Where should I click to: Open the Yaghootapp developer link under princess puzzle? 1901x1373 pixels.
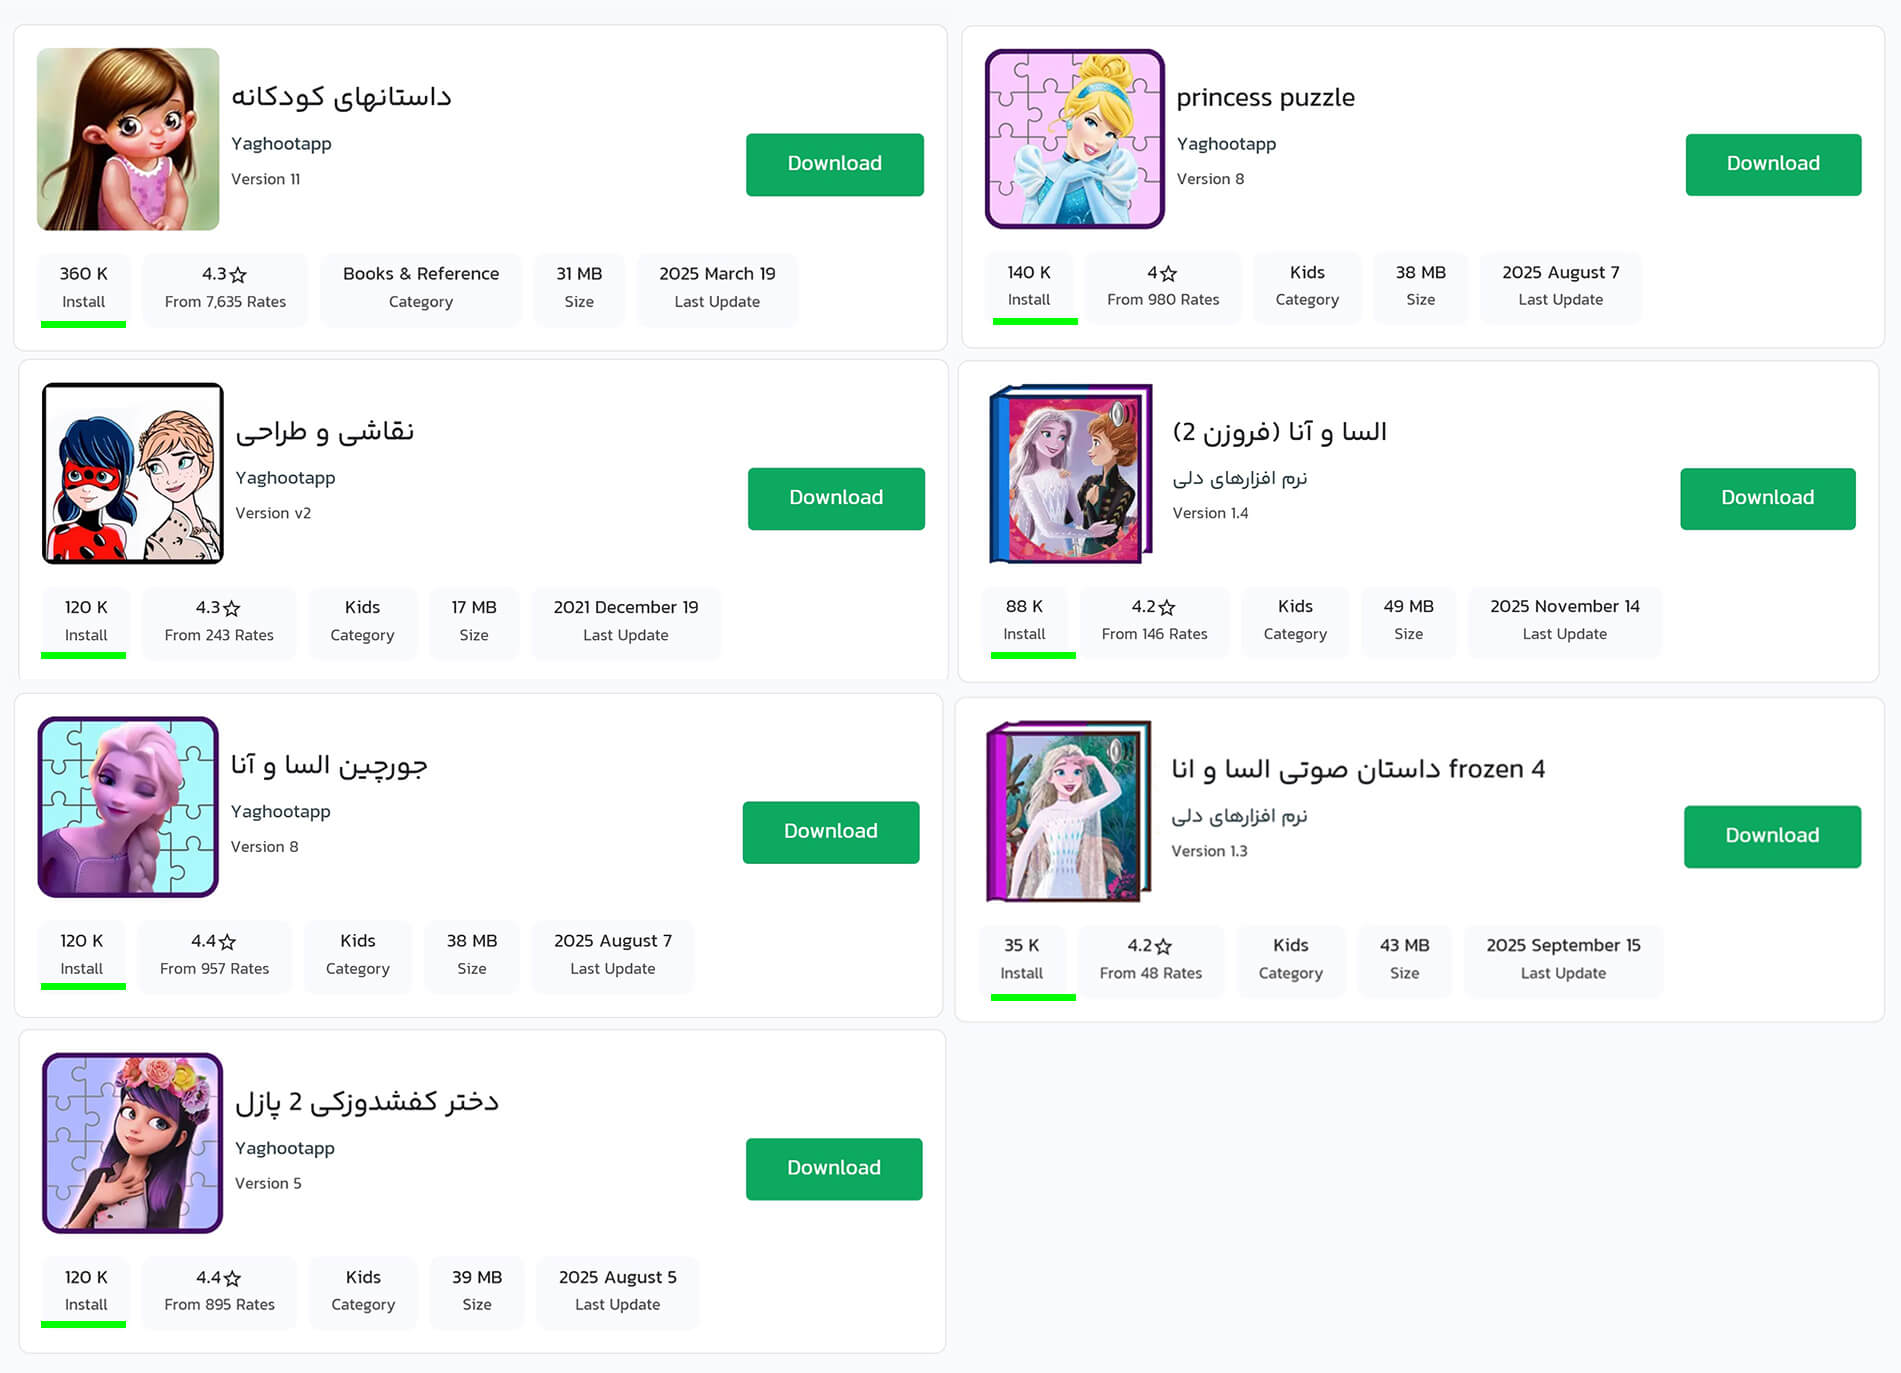1226,143
